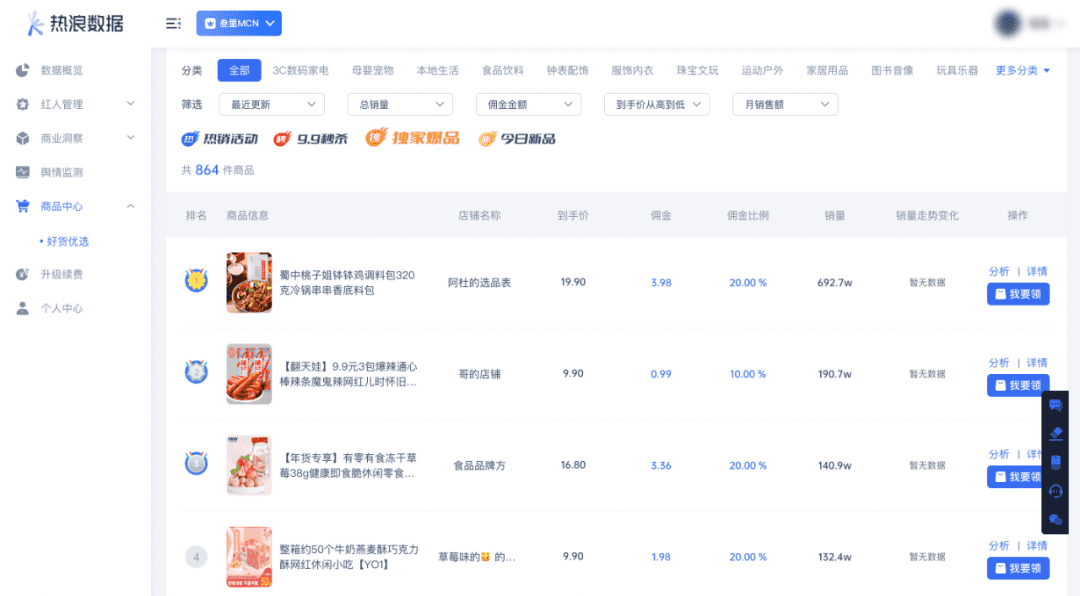Click the 红人管理 gear icon
This screenshot has height=596, width=1080.
[23, 104]
